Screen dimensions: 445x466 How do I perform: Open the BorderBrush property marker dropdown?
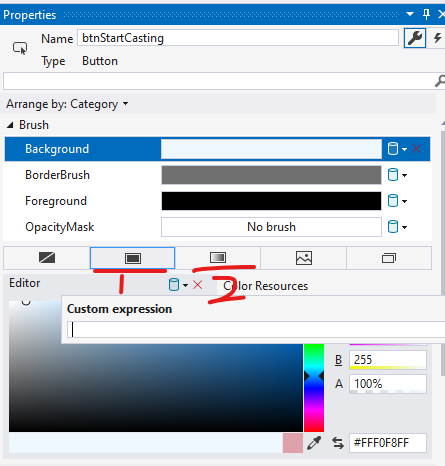[397, 175]
